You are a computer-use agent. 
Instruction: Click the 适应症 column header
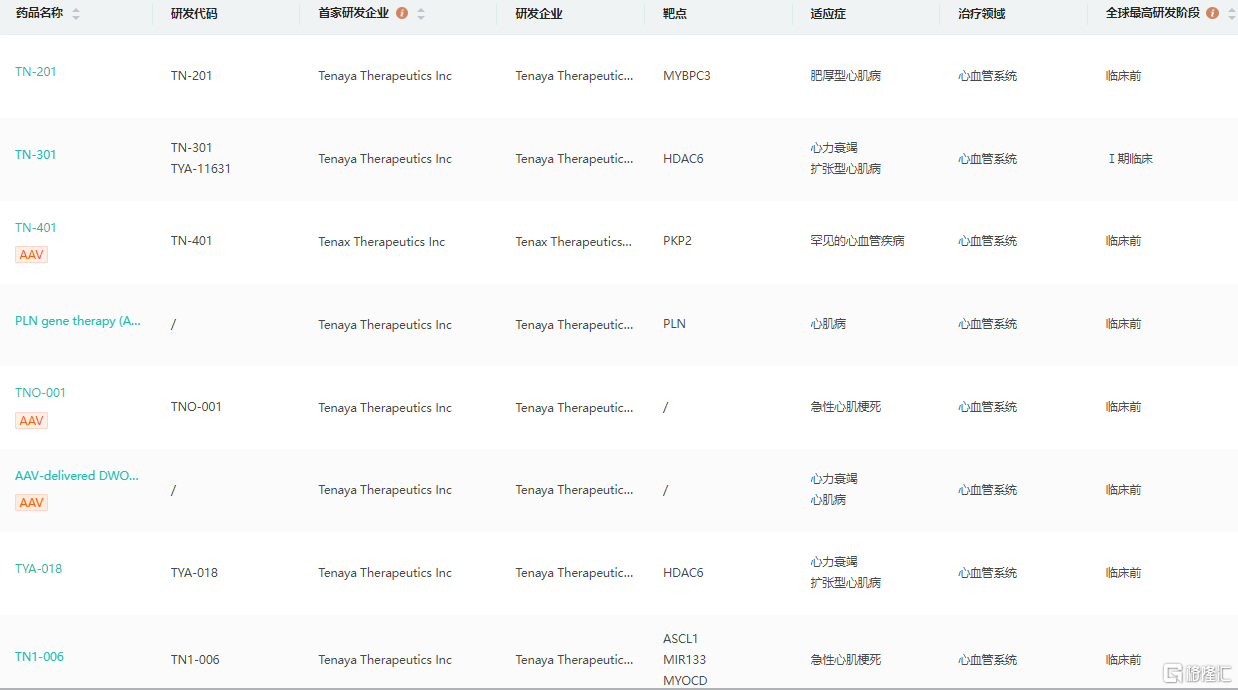tap(828, 14)
